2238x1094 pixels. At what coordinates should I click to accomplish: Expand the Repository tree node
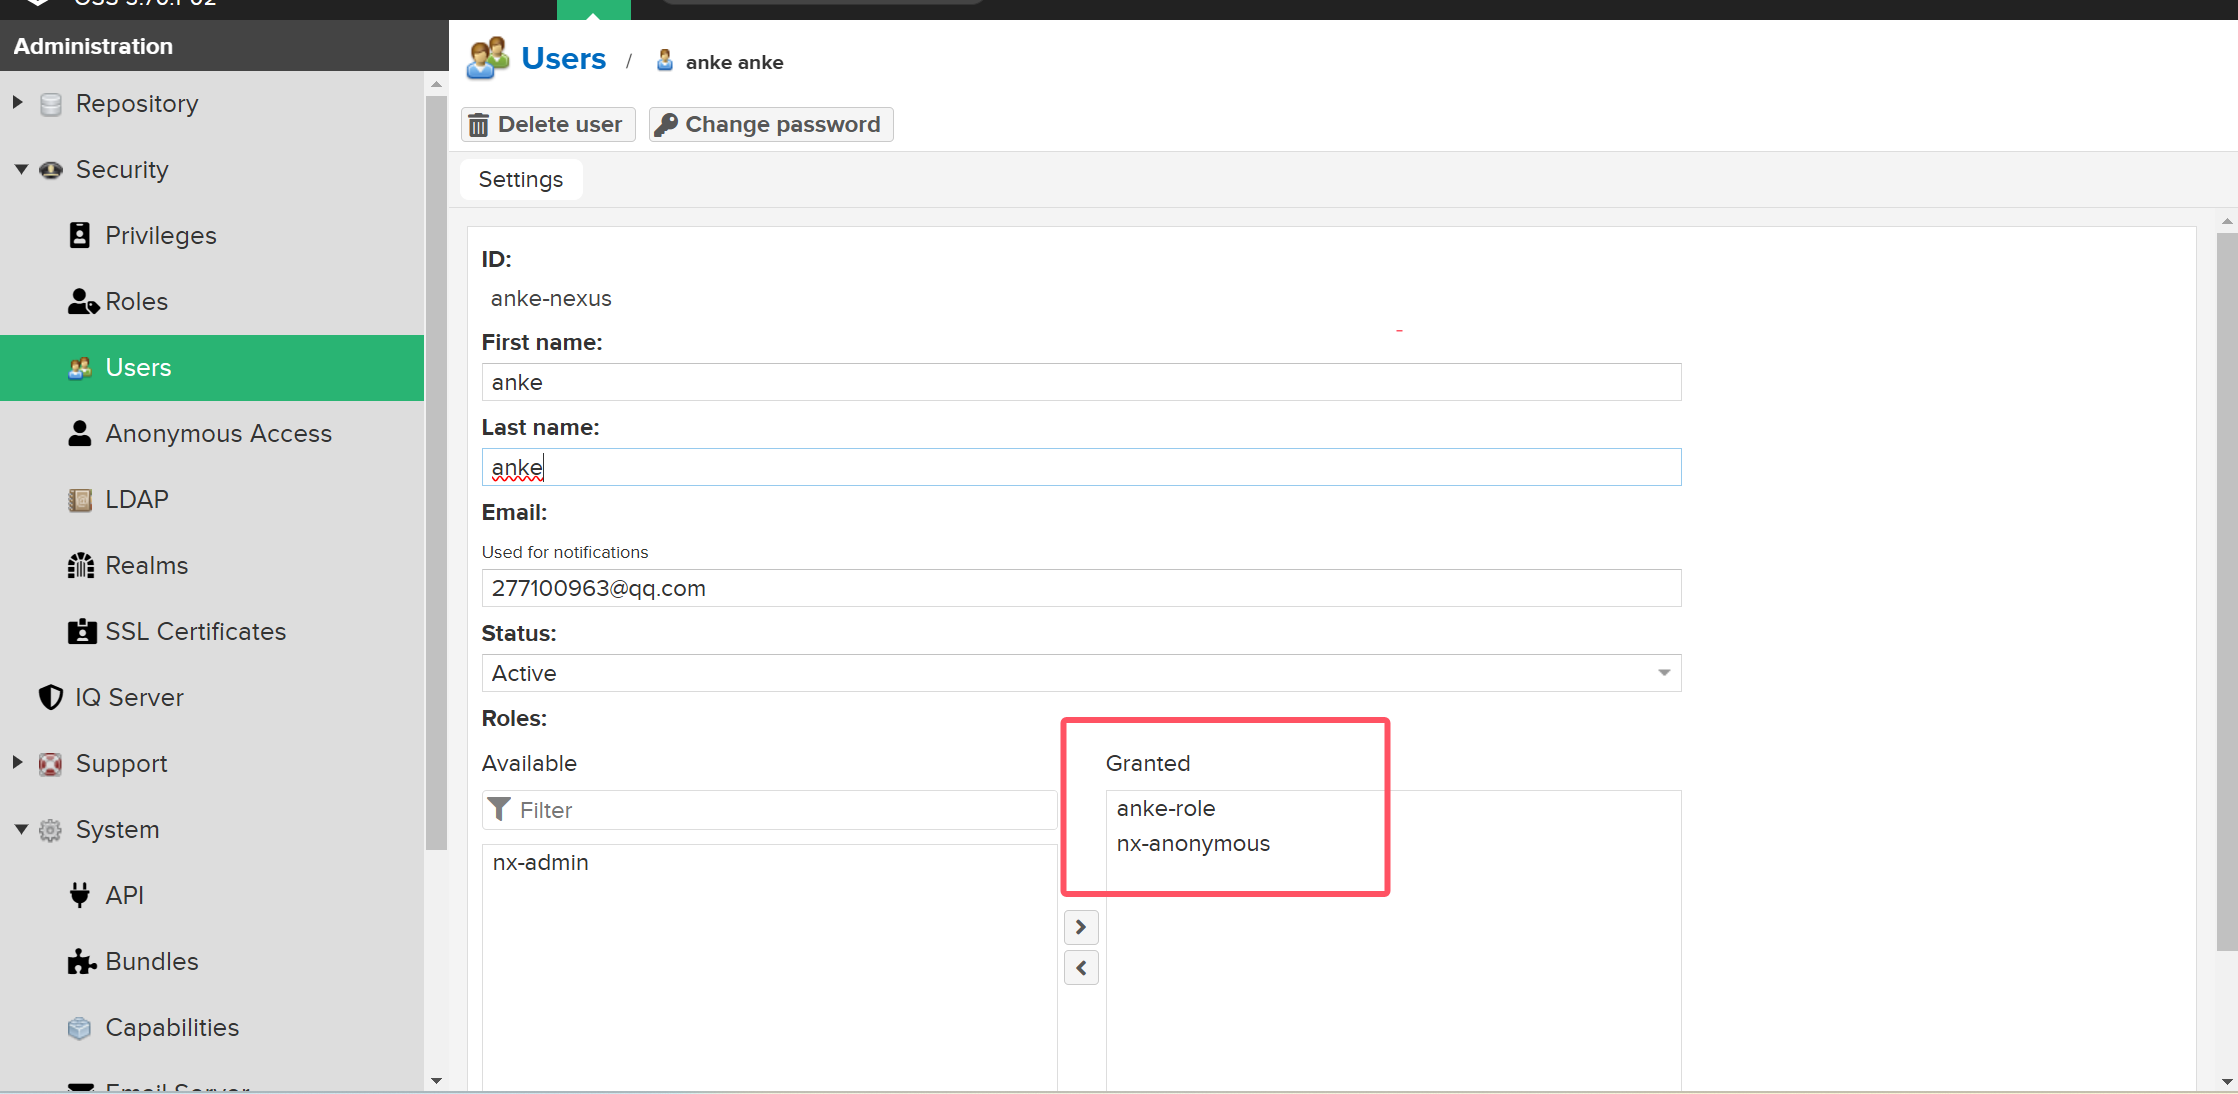[18, 103]
